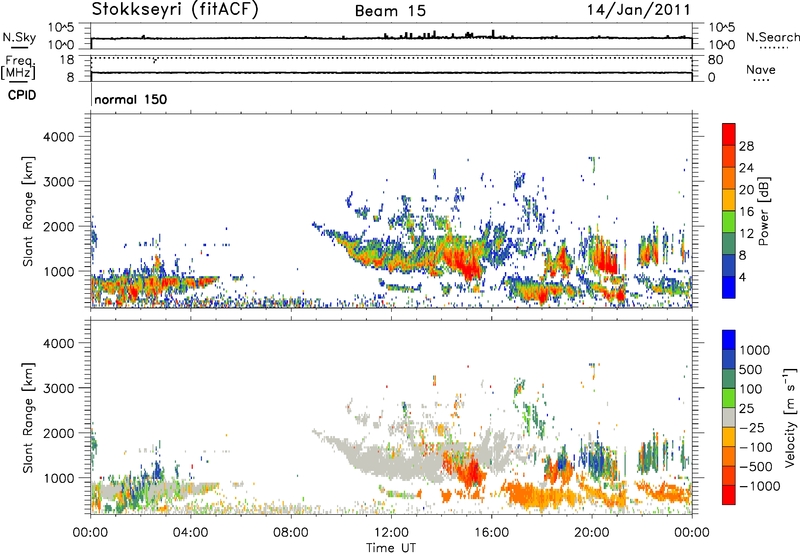800x554 pixels.
Task: Click the '08:00' time axis label
Action: (291, 533)
